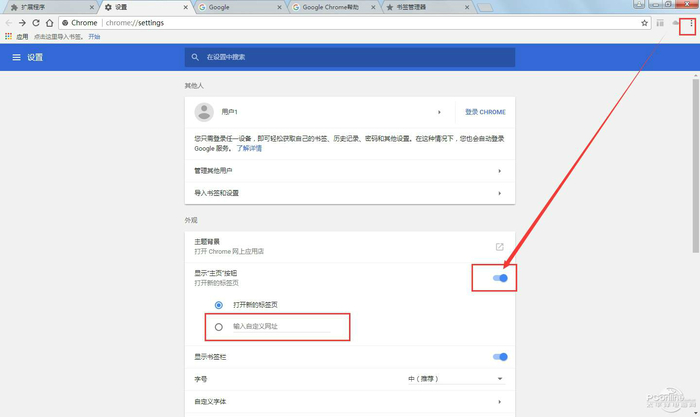Reload the page with the refresh icon
Image resolution: width=700 pixels, height=417 pixels.
(36, 23)
